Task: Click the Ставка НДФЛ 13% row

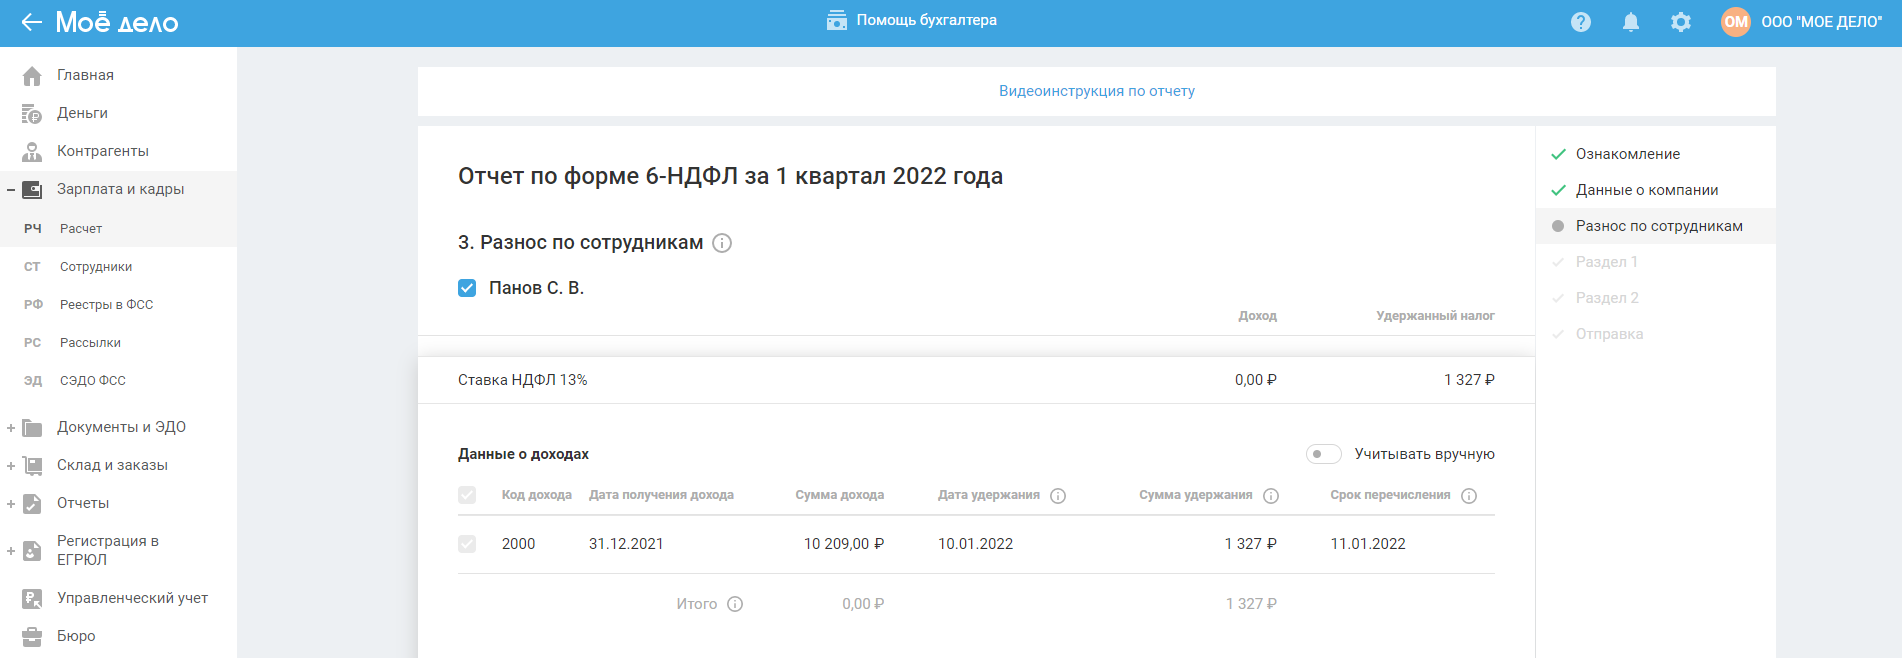Action: click(976, 380)
